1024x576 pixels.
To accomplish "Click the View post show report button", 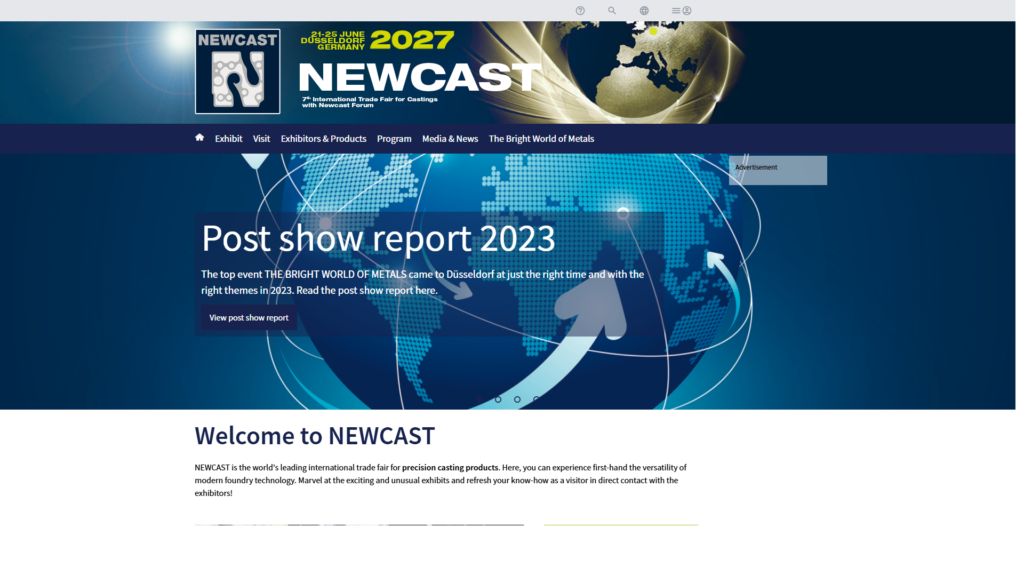I will [x=249, y=318].
